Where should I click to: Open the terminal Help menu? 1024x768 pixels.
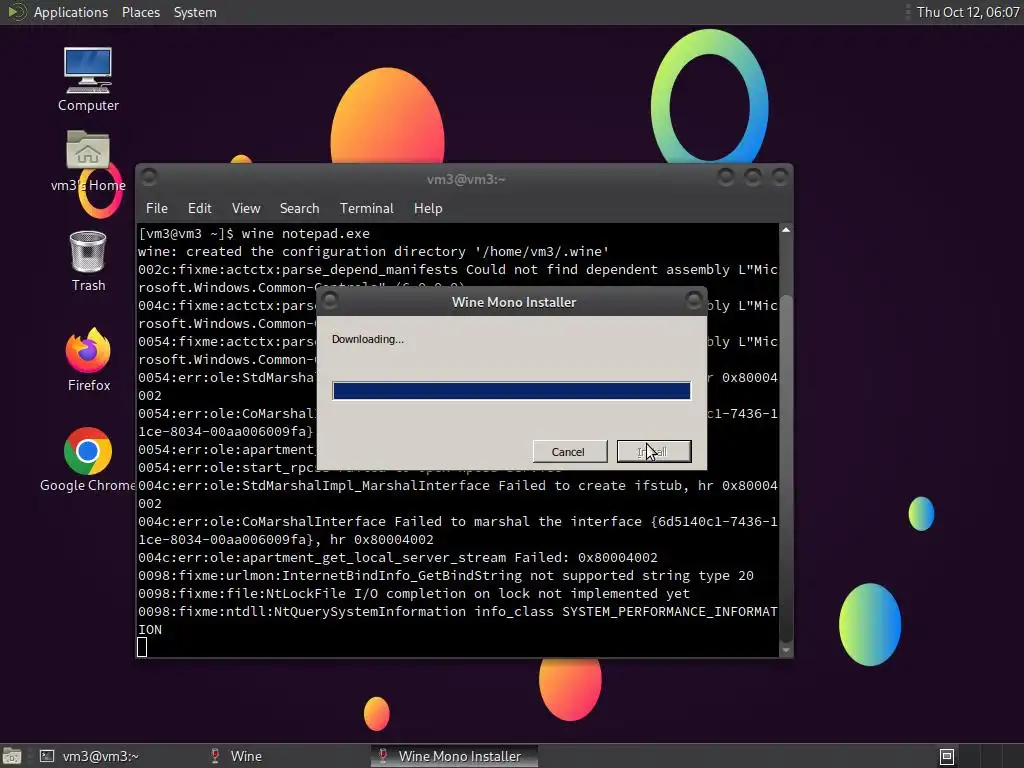[428, 208]
